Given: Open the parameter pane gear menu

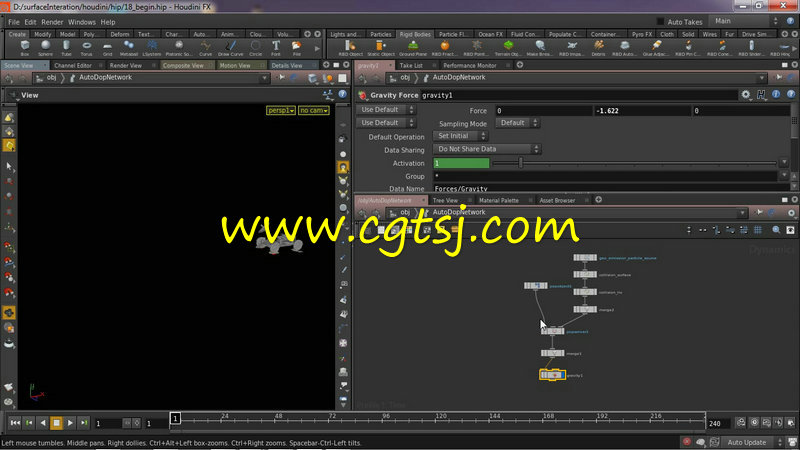Looking at the screenshot, I should click(746, 95).
